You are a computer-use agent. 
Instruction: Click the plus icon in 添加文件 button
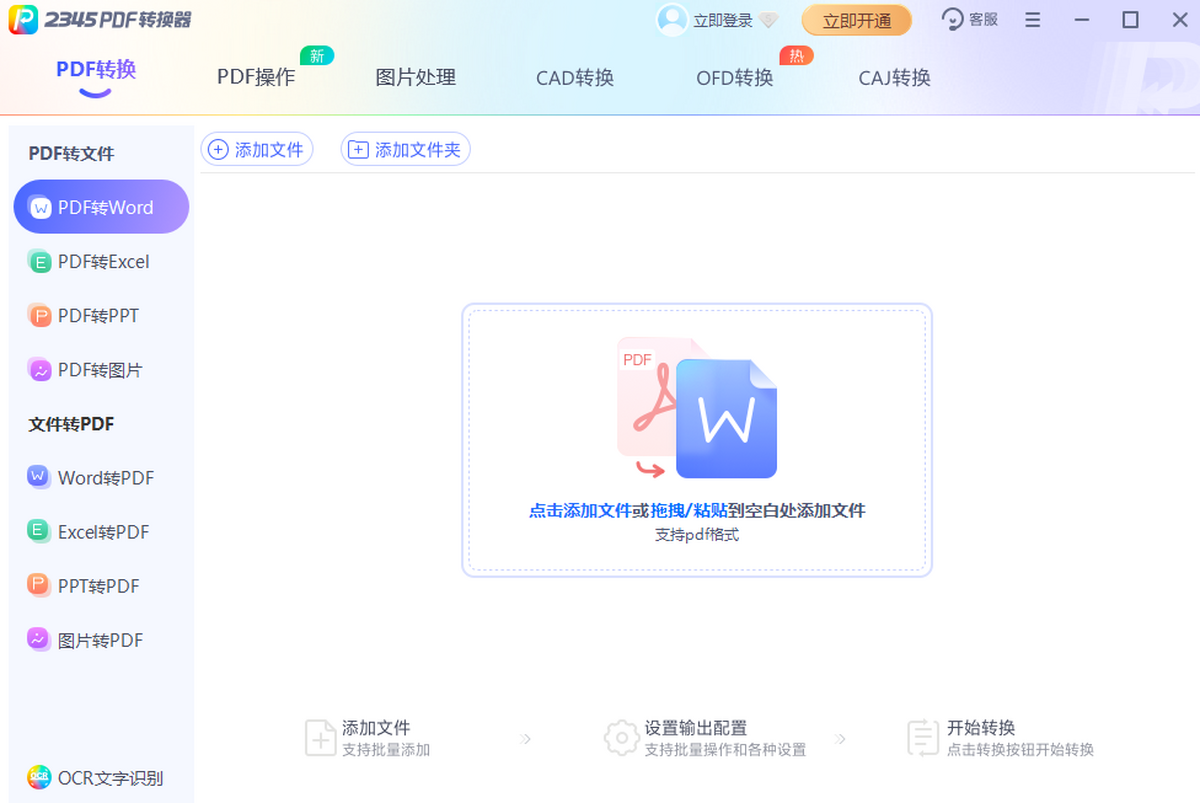[218, 150]
